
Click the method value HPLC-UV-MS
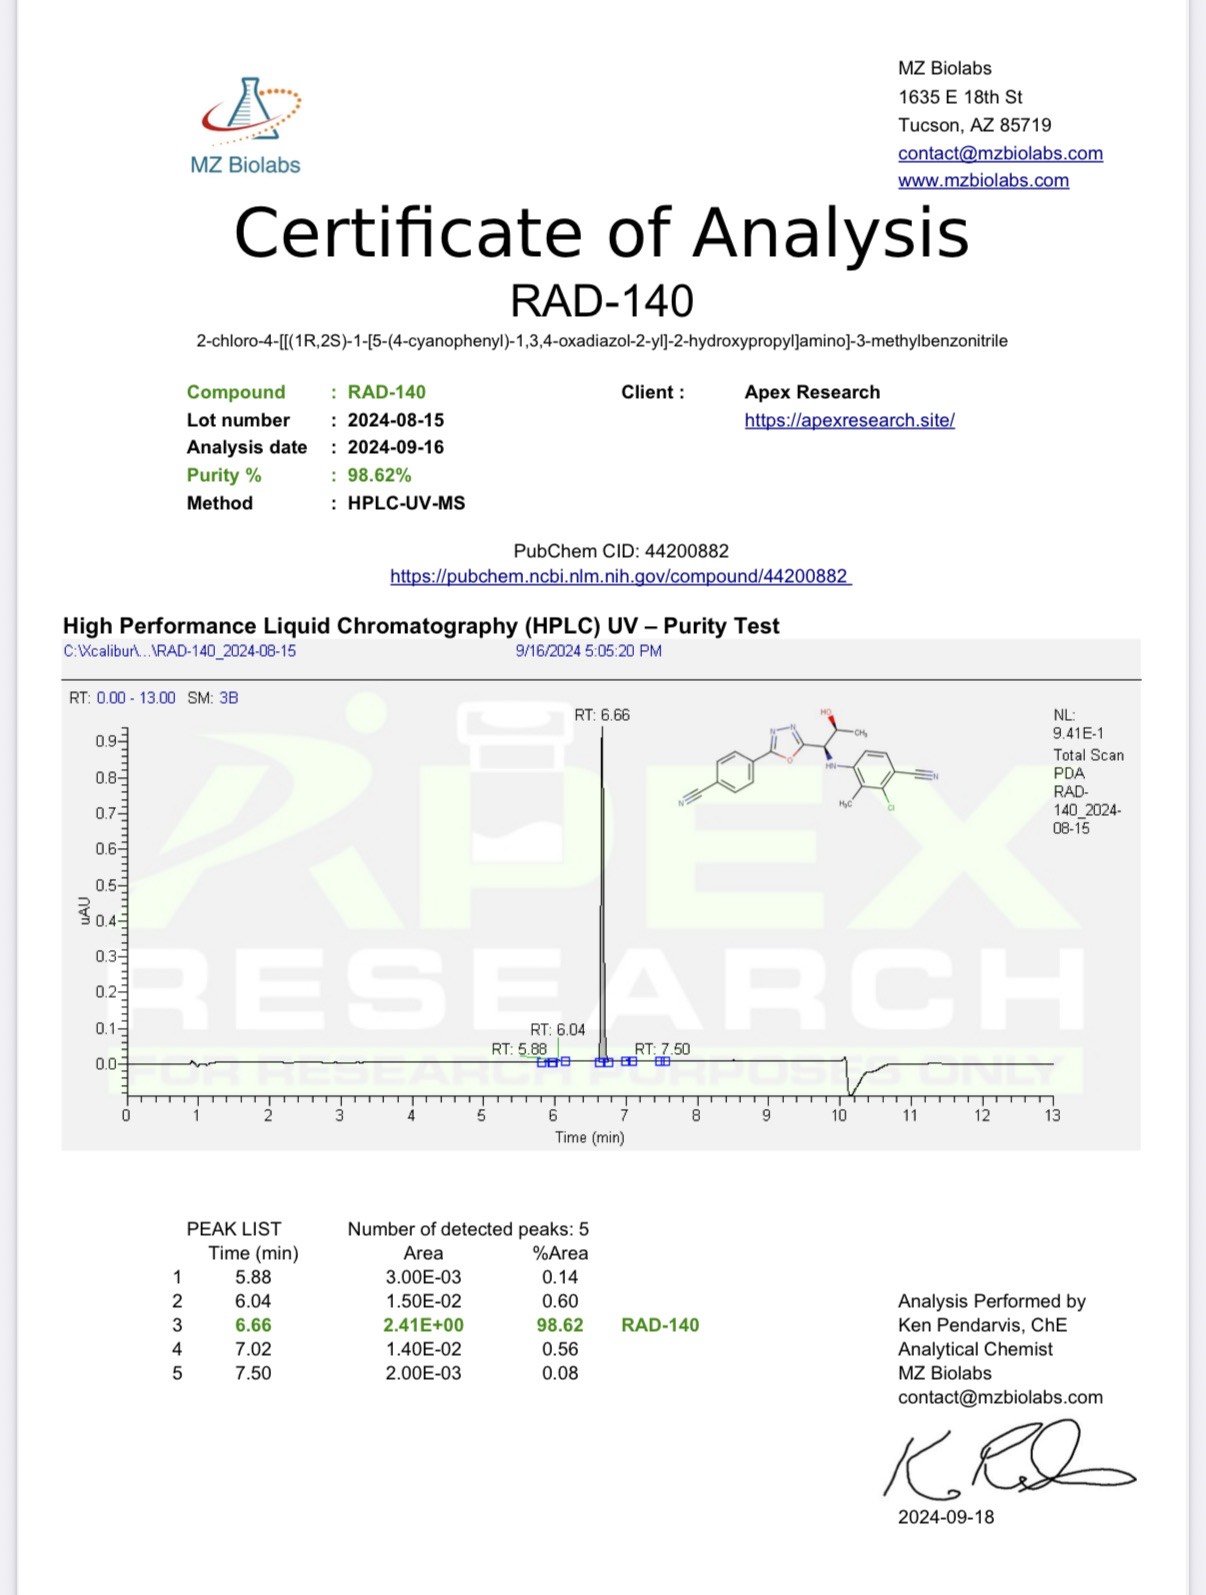[406, 503]
